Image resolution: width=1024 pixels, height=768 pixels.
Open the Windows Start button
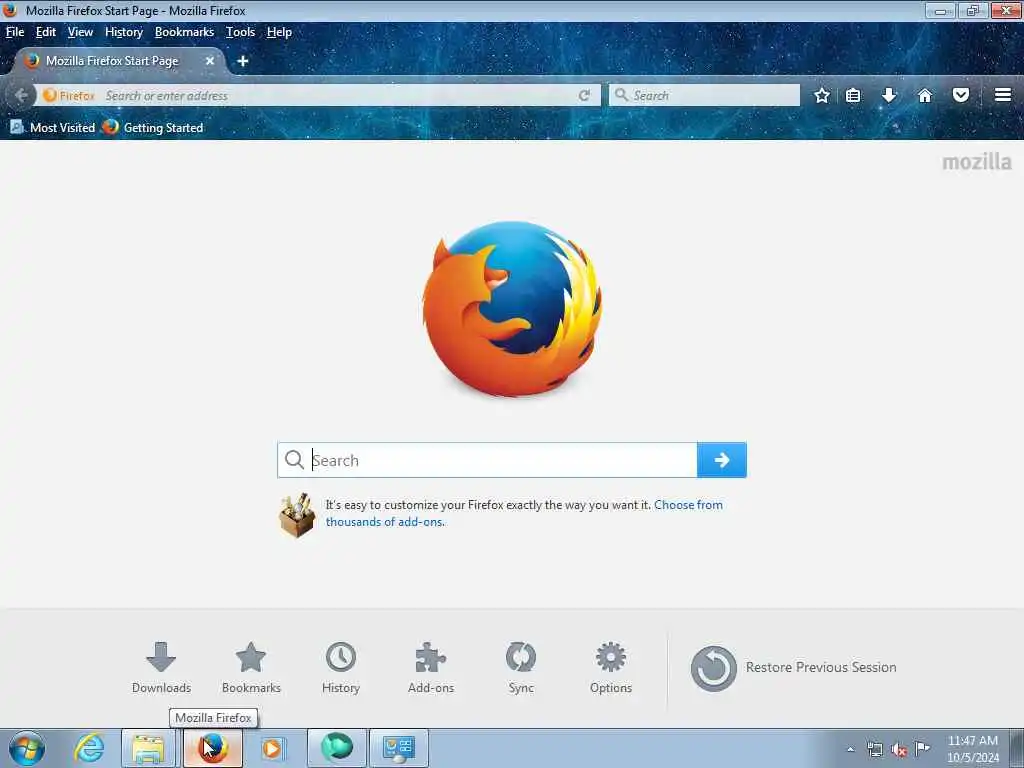pos(27,748)
